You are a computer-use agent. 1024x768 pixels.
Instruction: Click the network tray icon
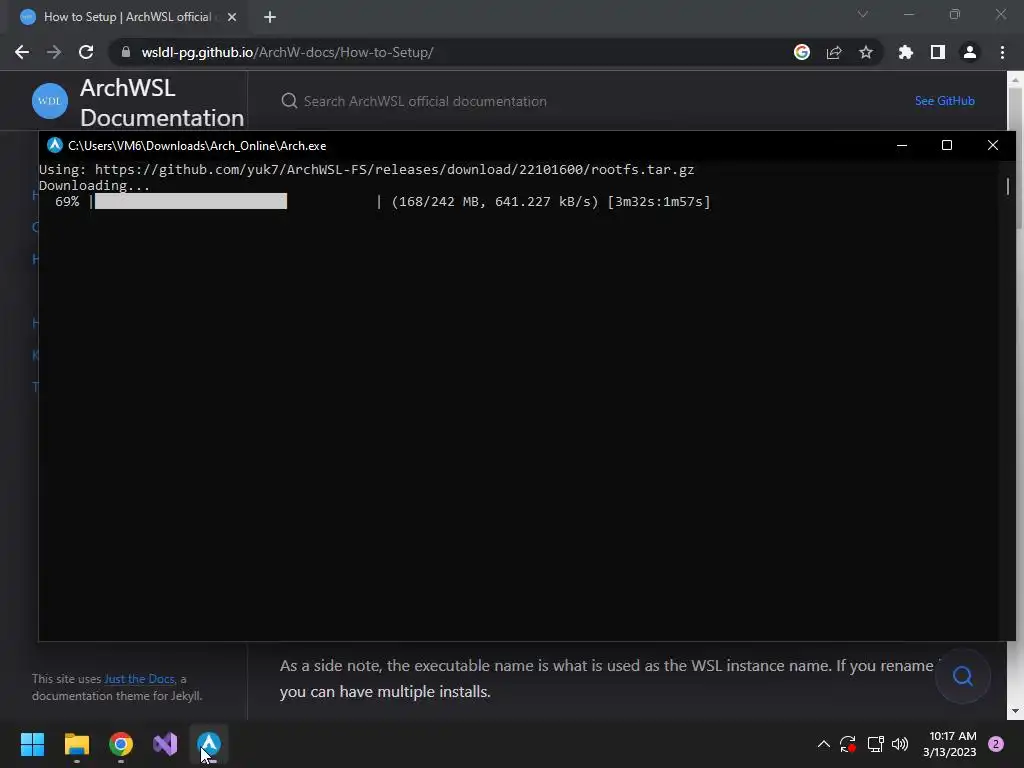click(x=875, y=744)
